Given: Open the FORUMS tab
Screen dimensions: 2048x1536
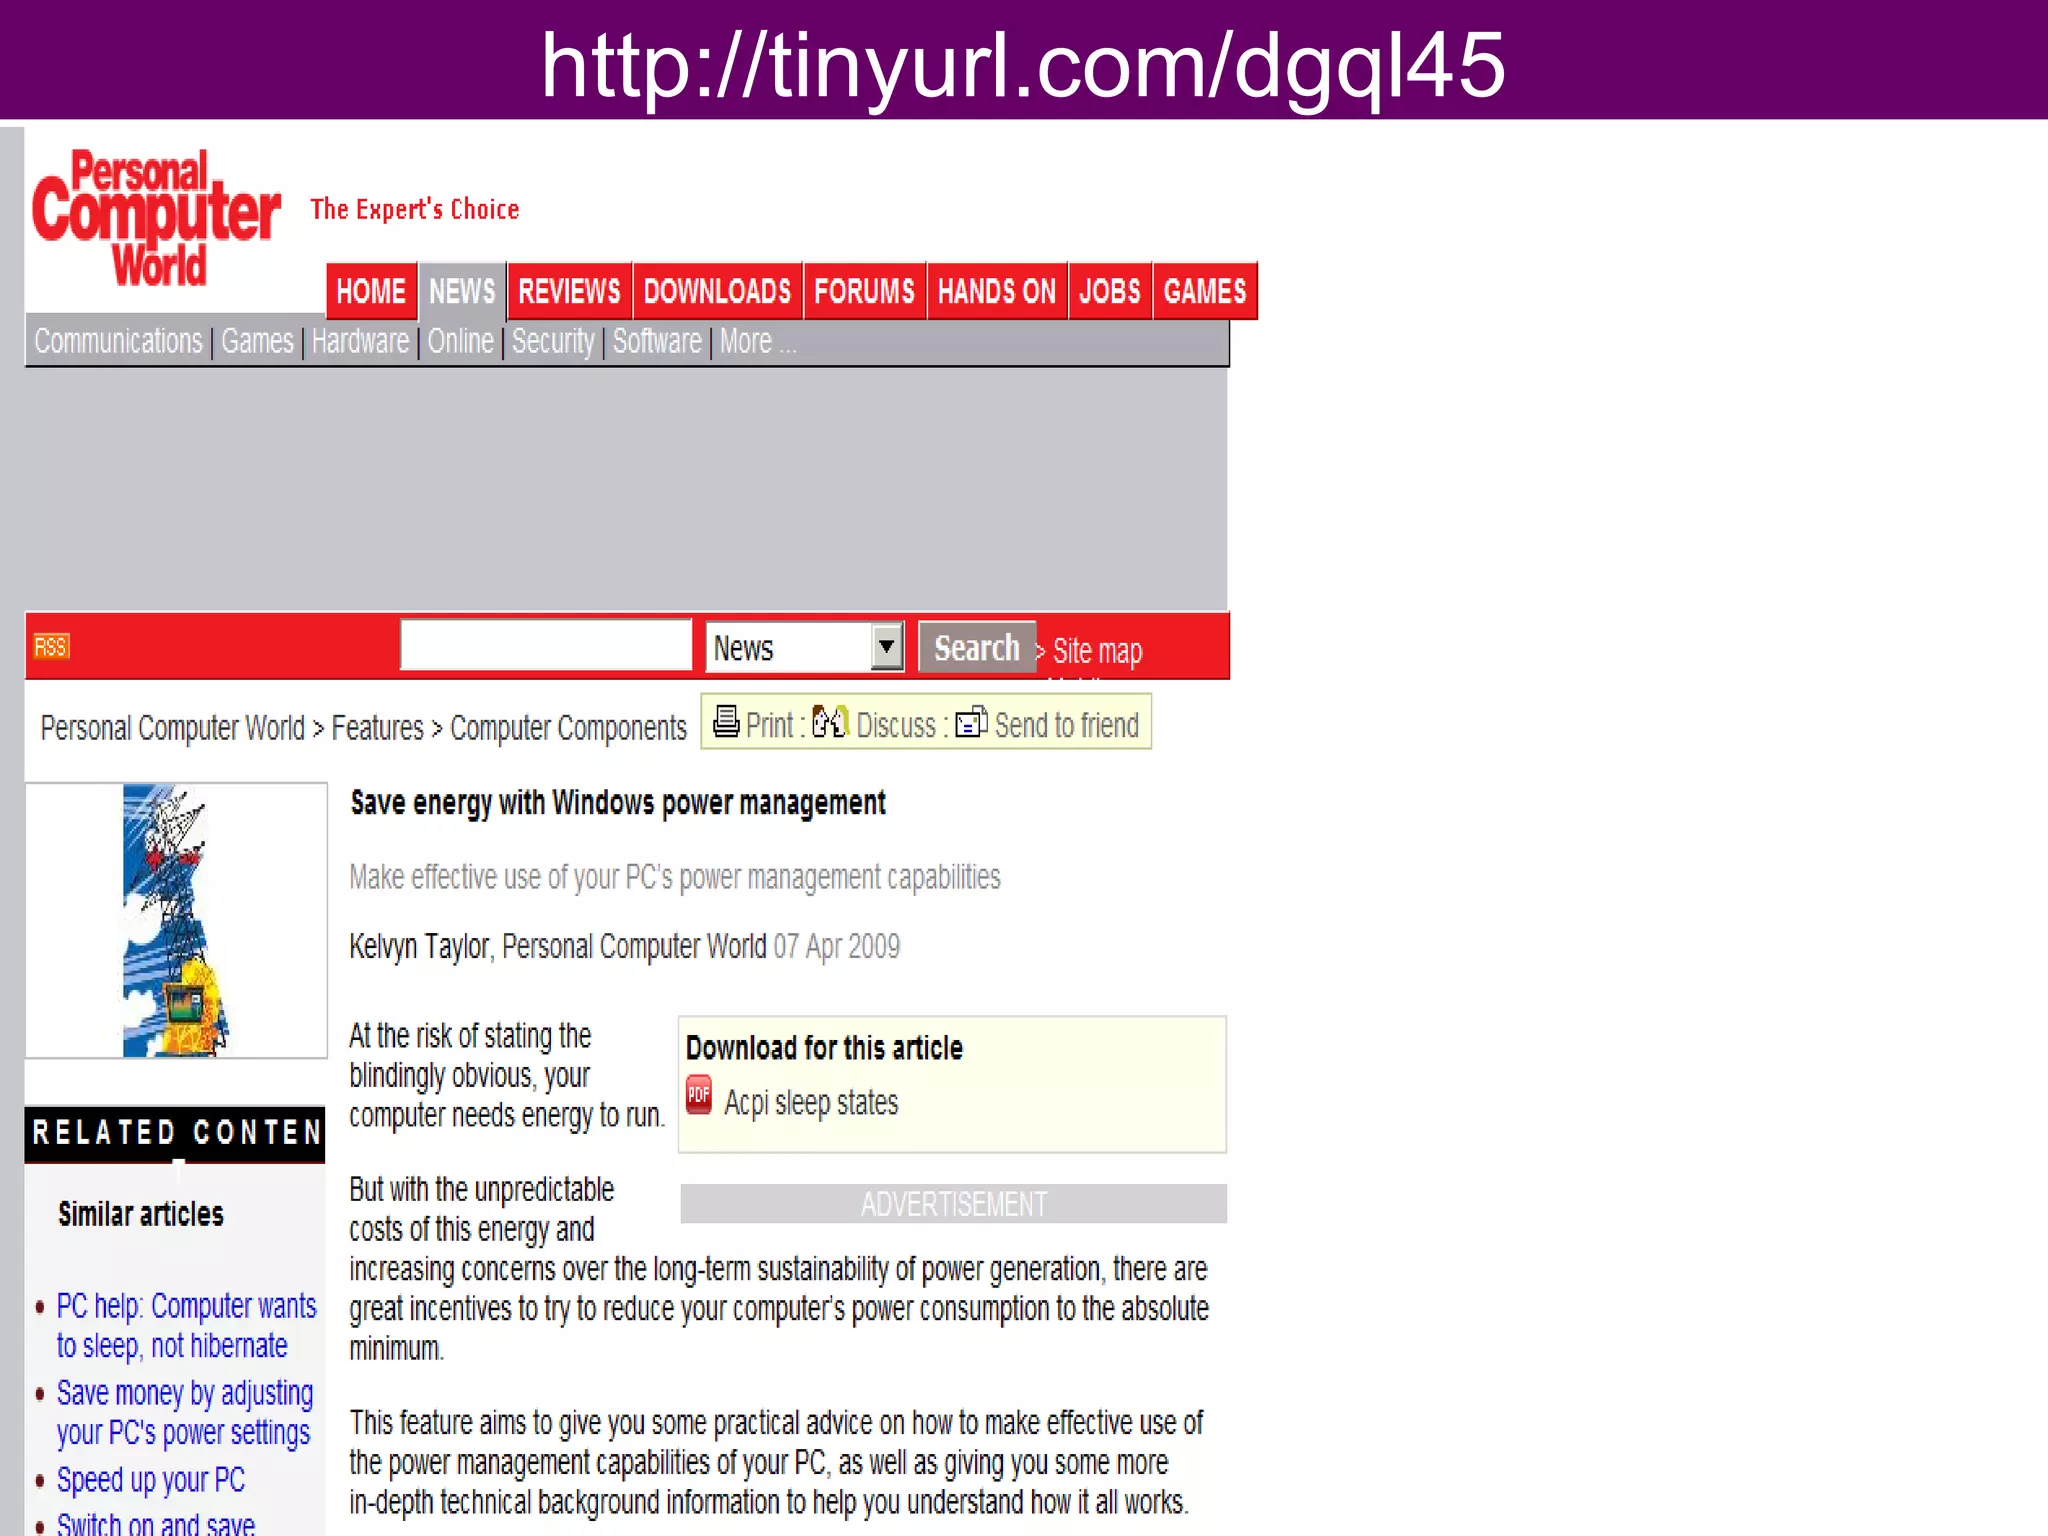Looking at the screenshot, I should [864, 291].
